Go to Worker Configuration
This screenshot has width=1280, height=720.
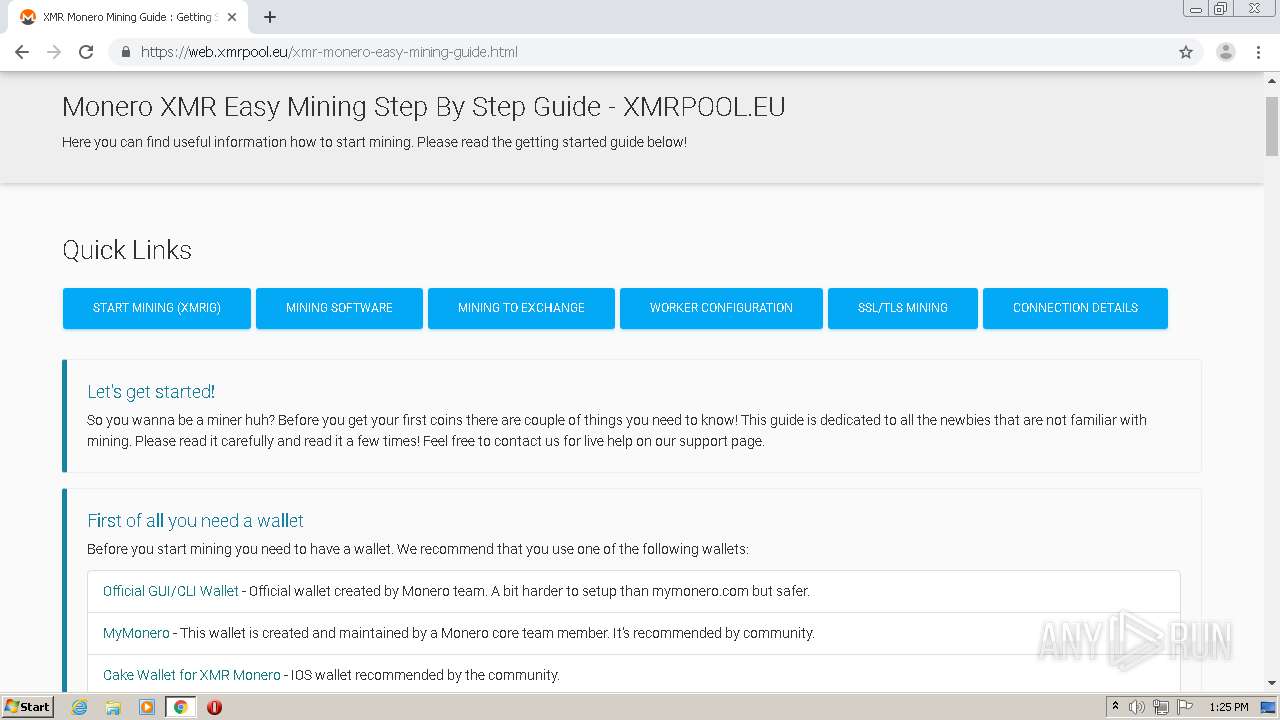tap(721, 308)
